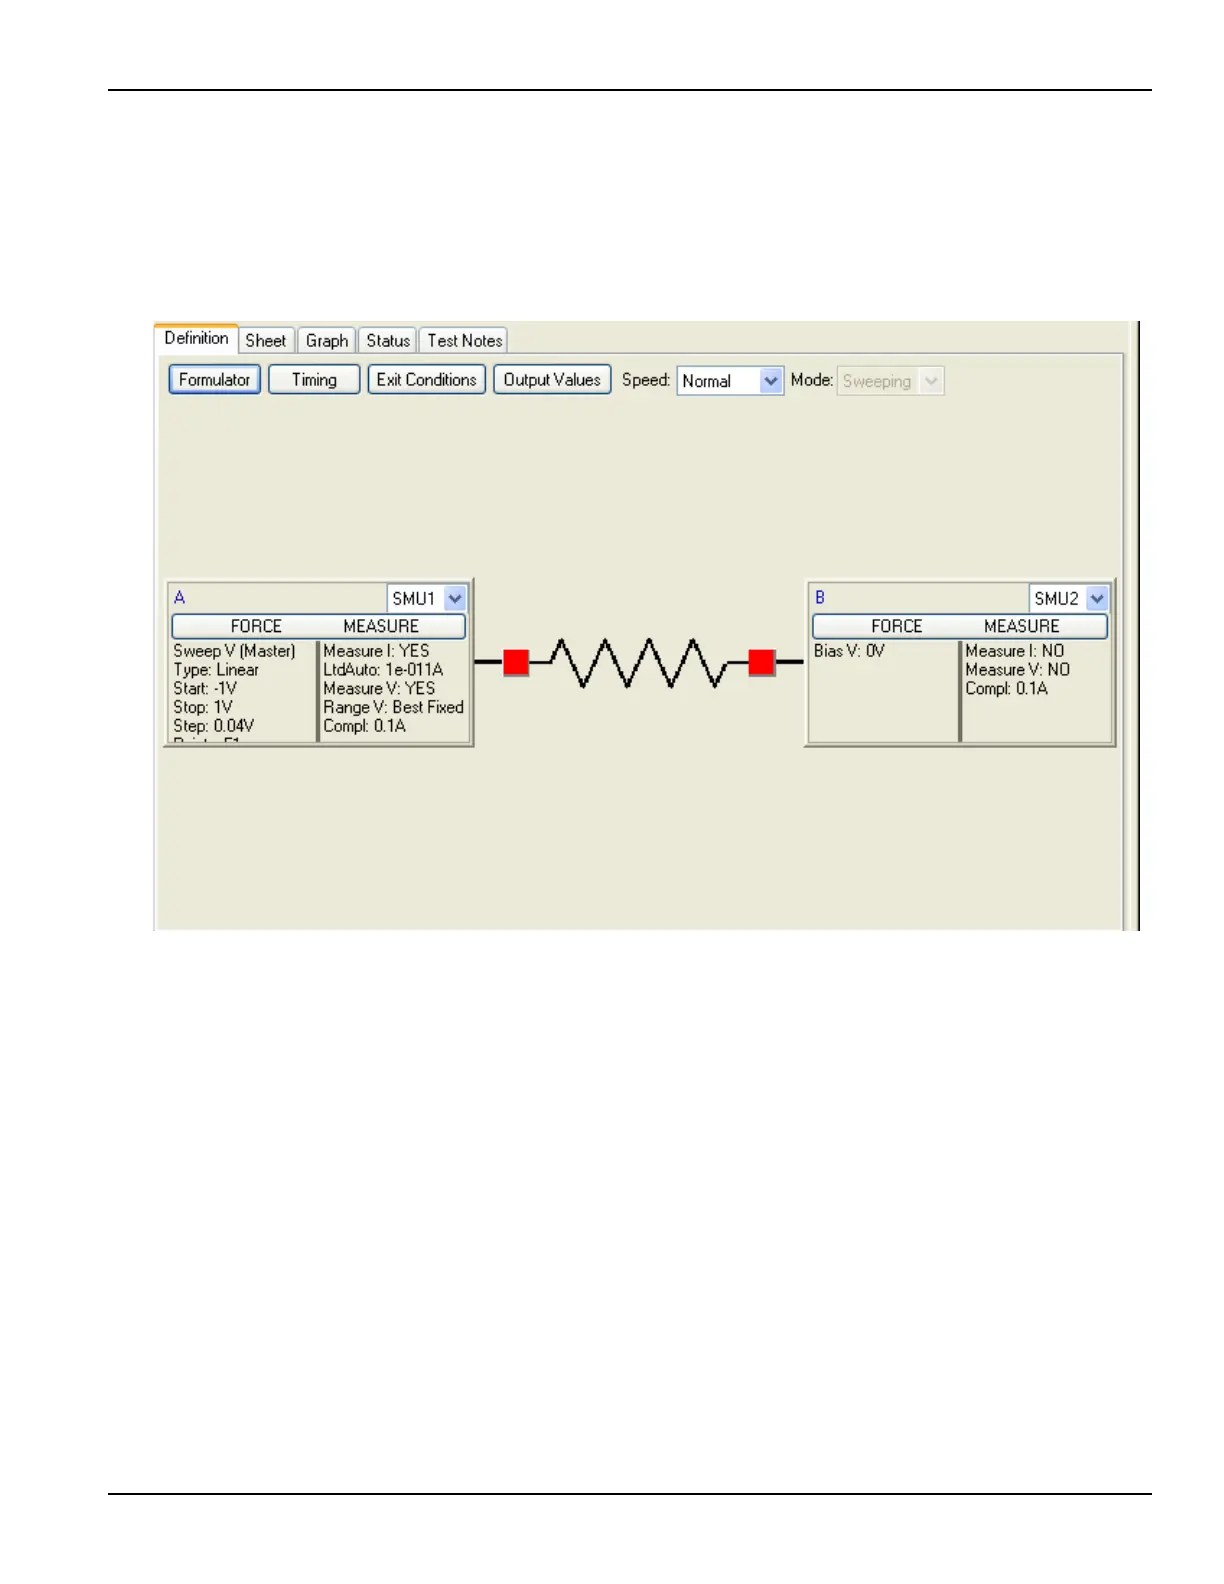The height and width of the screenshot is (1584, 1224).
Task: Click the terminal A label
Action: pos(180,598)
